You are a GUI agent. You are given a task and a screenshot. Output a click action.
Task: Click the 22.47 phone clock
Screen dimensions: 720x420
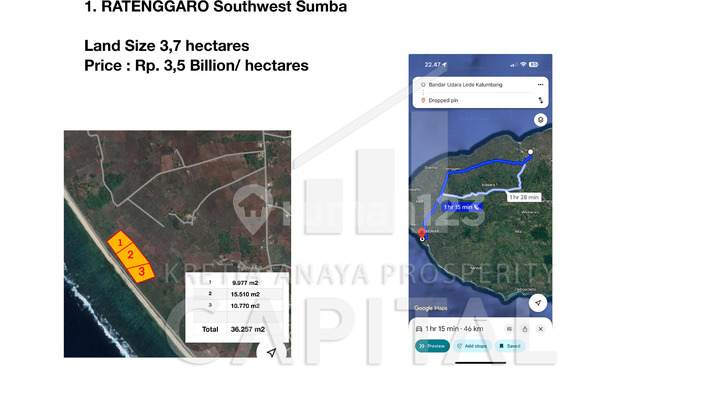click(432, 65)
